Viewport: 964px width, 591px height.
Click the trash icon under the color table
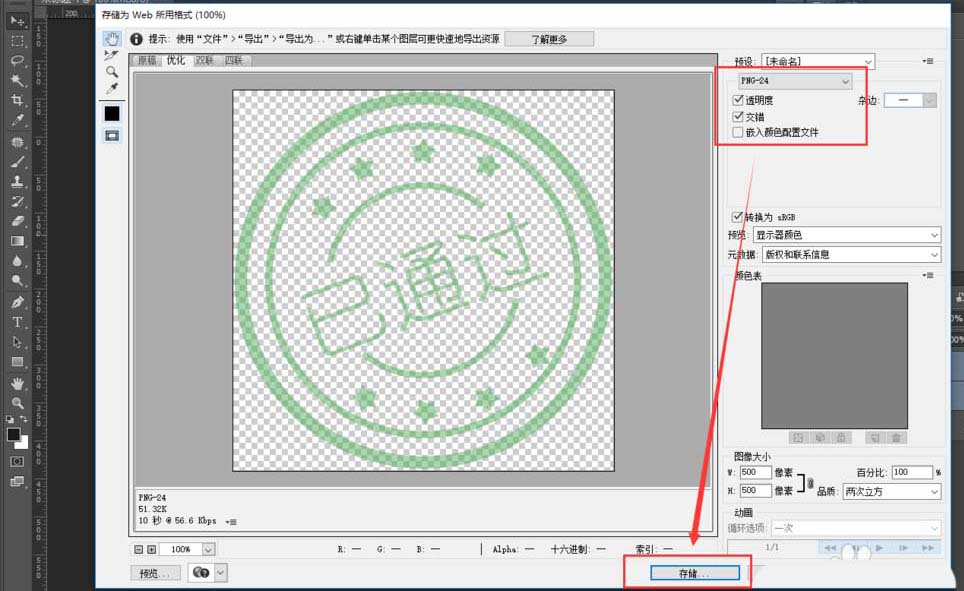click(x=897, y=437)
